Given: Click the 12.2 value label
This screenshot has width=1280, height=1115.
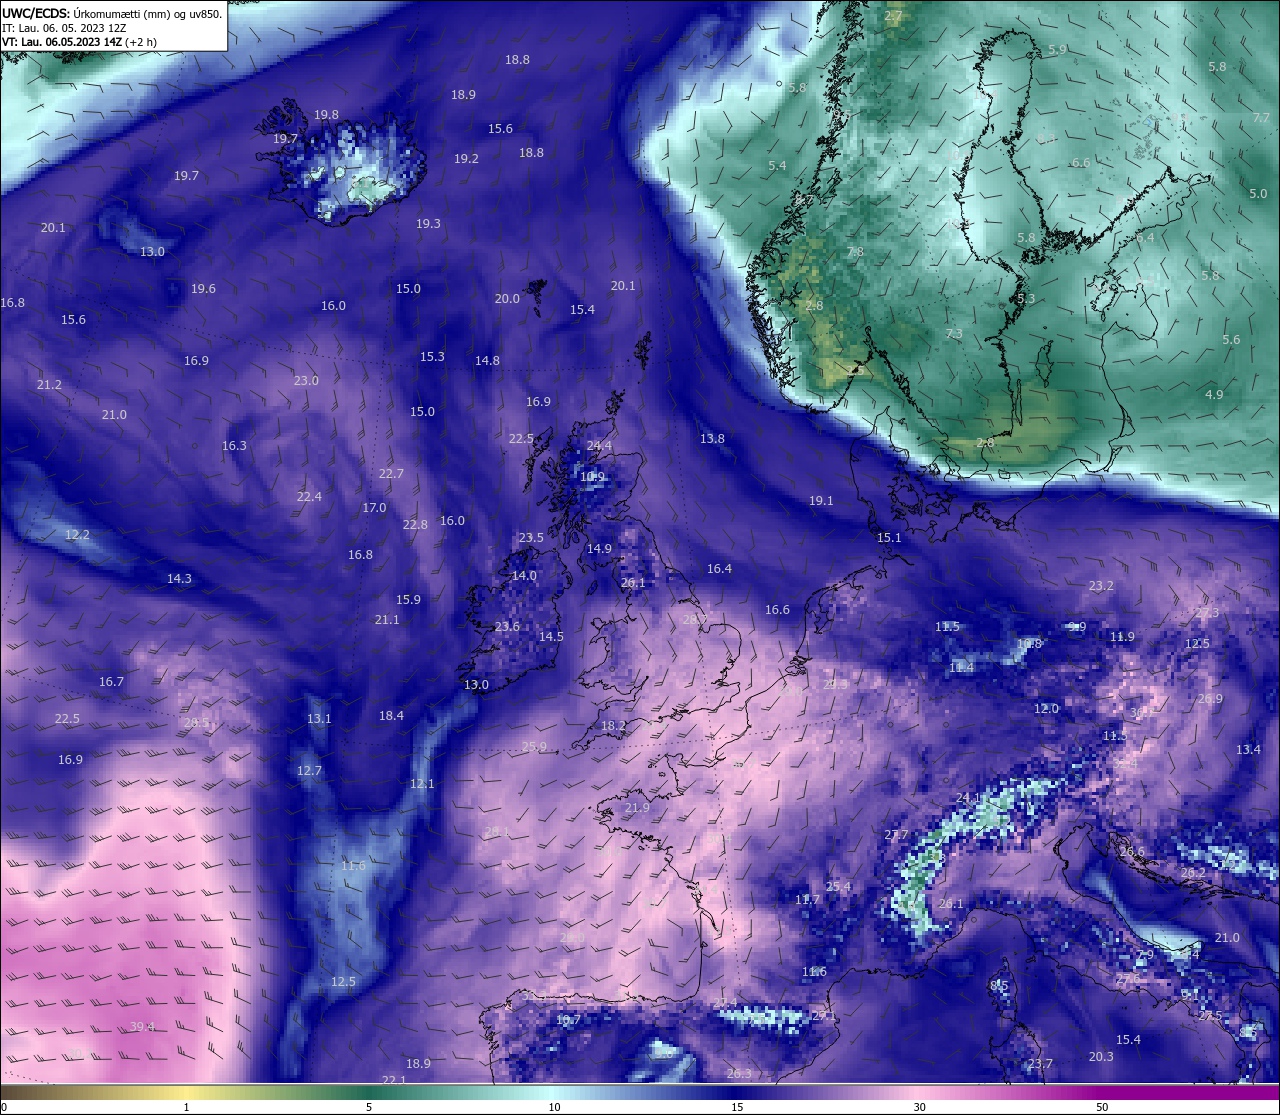Looking at the screenshot, I should (77, 534).
